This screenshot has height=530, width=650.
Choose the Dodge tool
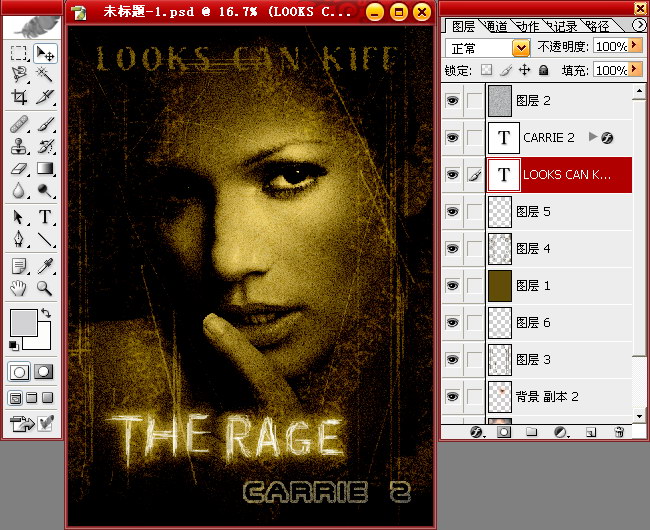(45, 191)
